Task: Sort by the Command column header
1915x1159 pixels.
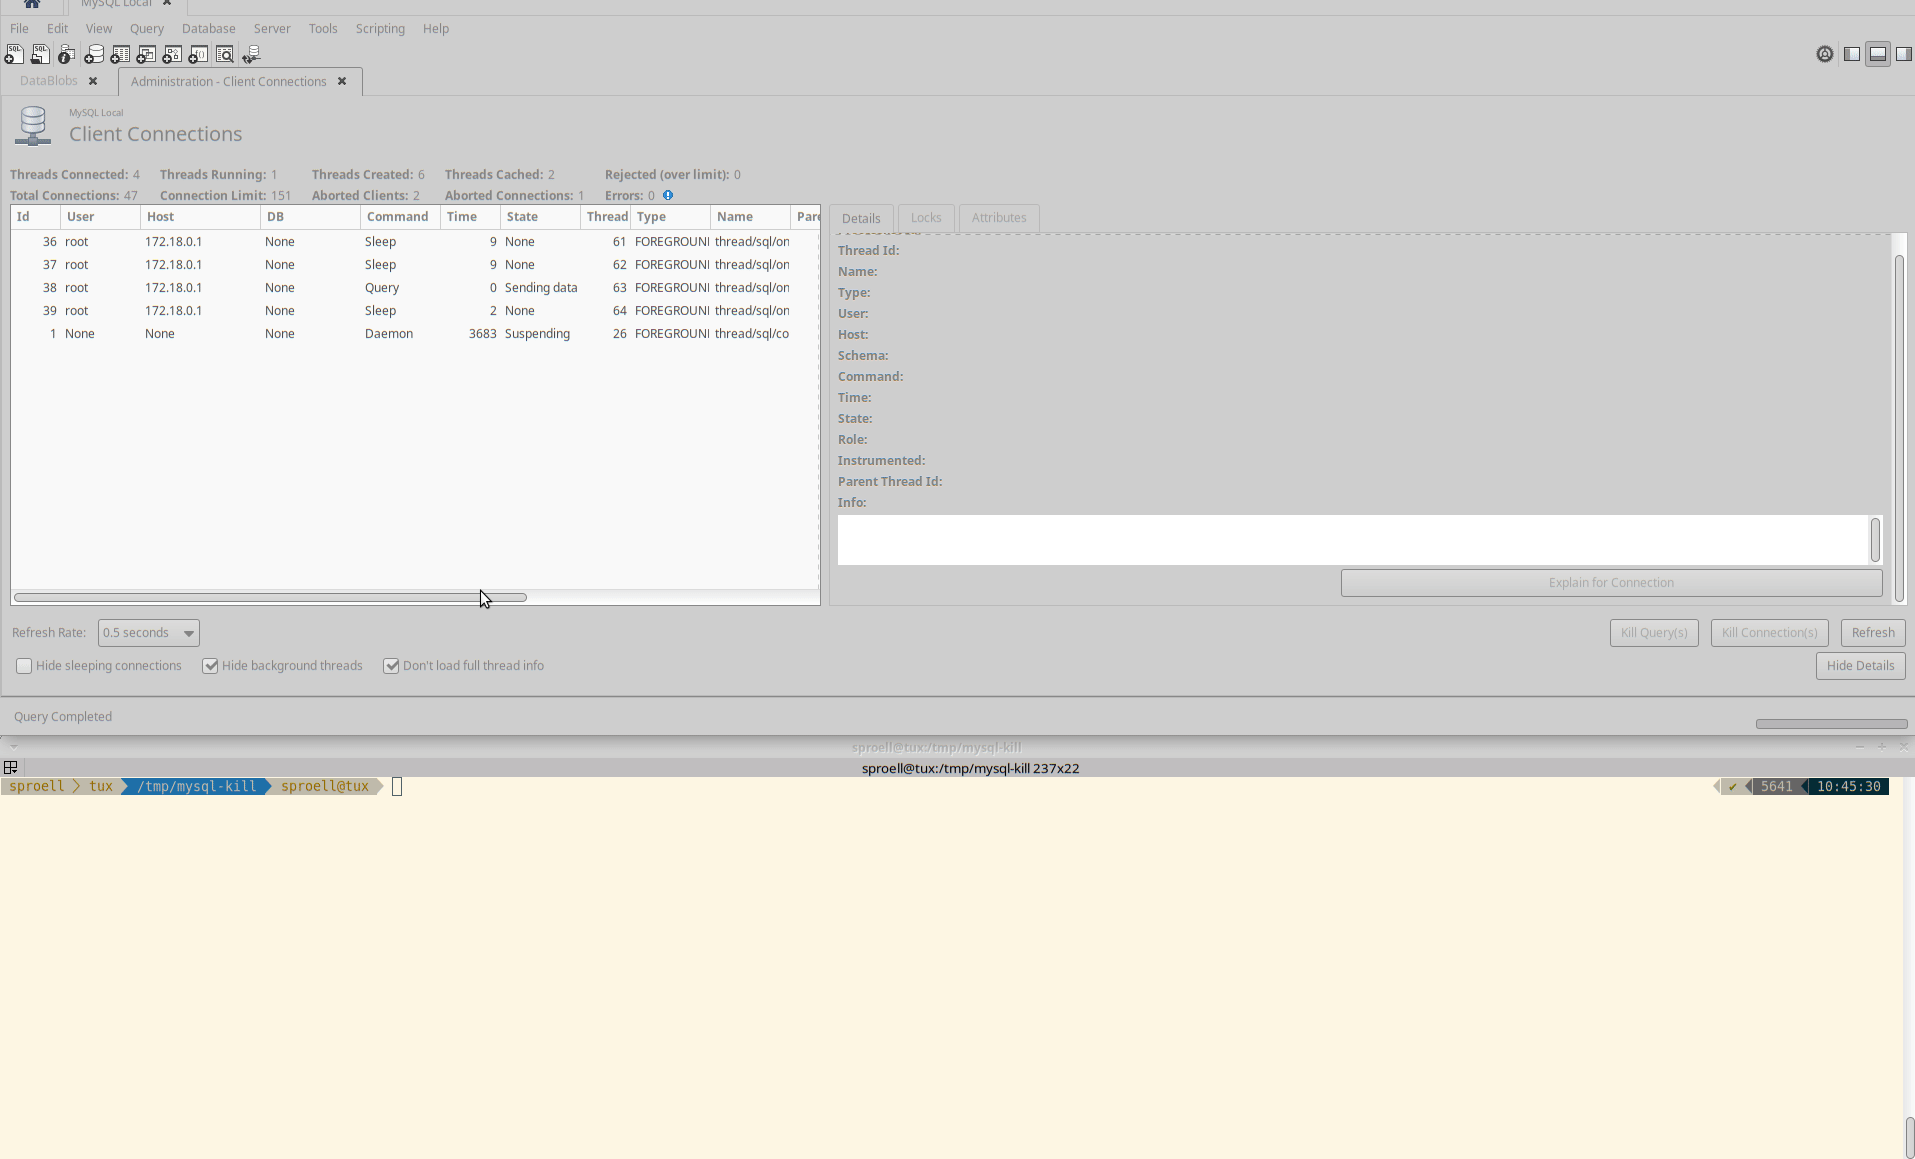Action: click(400, 217)
